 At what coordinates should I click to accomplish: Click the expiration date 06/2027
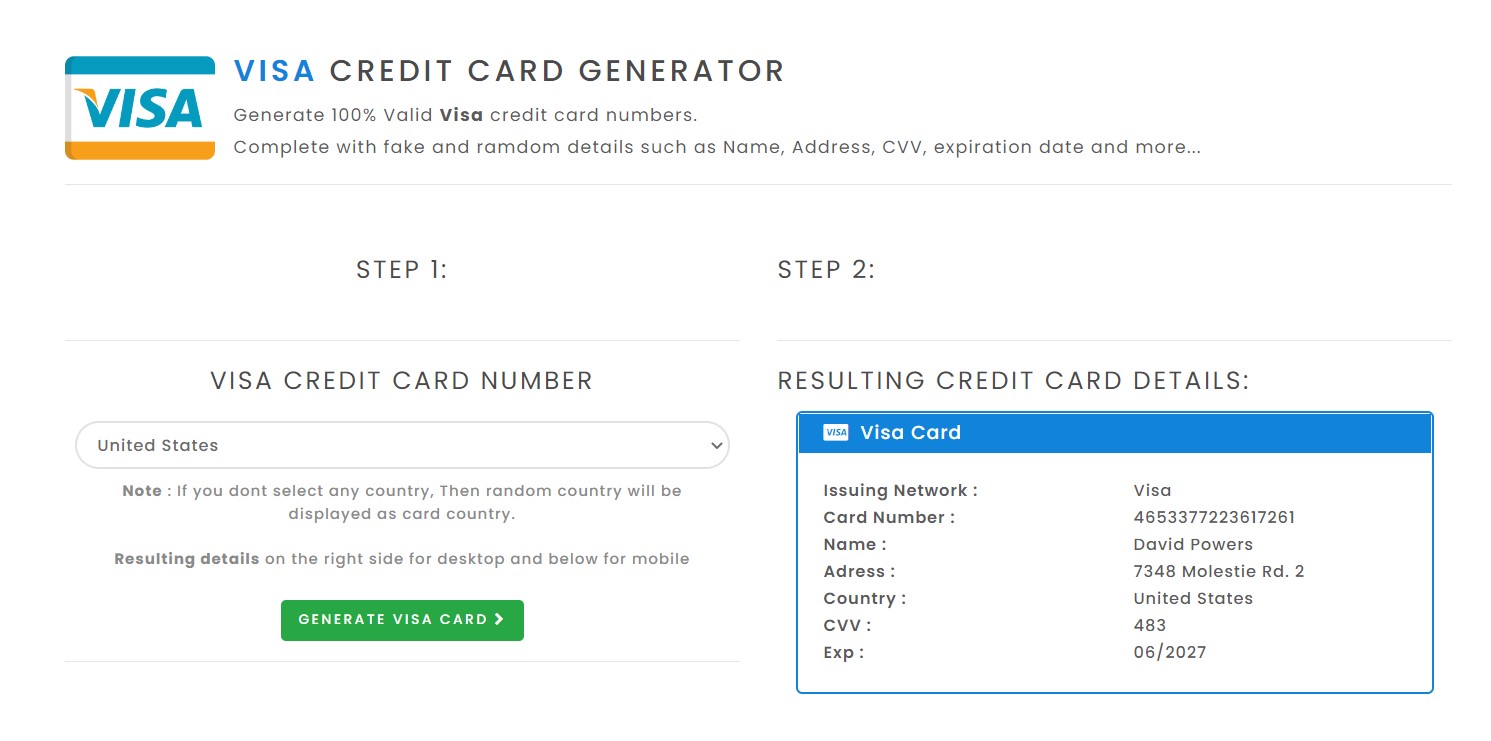[x=1169, y=652]
